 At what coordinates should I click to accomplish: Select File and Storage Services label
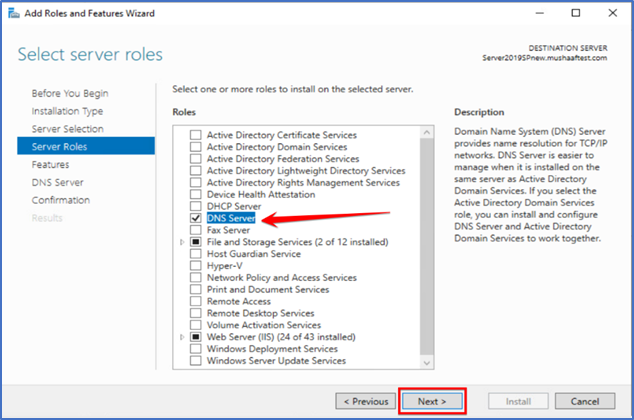[298, 242]
